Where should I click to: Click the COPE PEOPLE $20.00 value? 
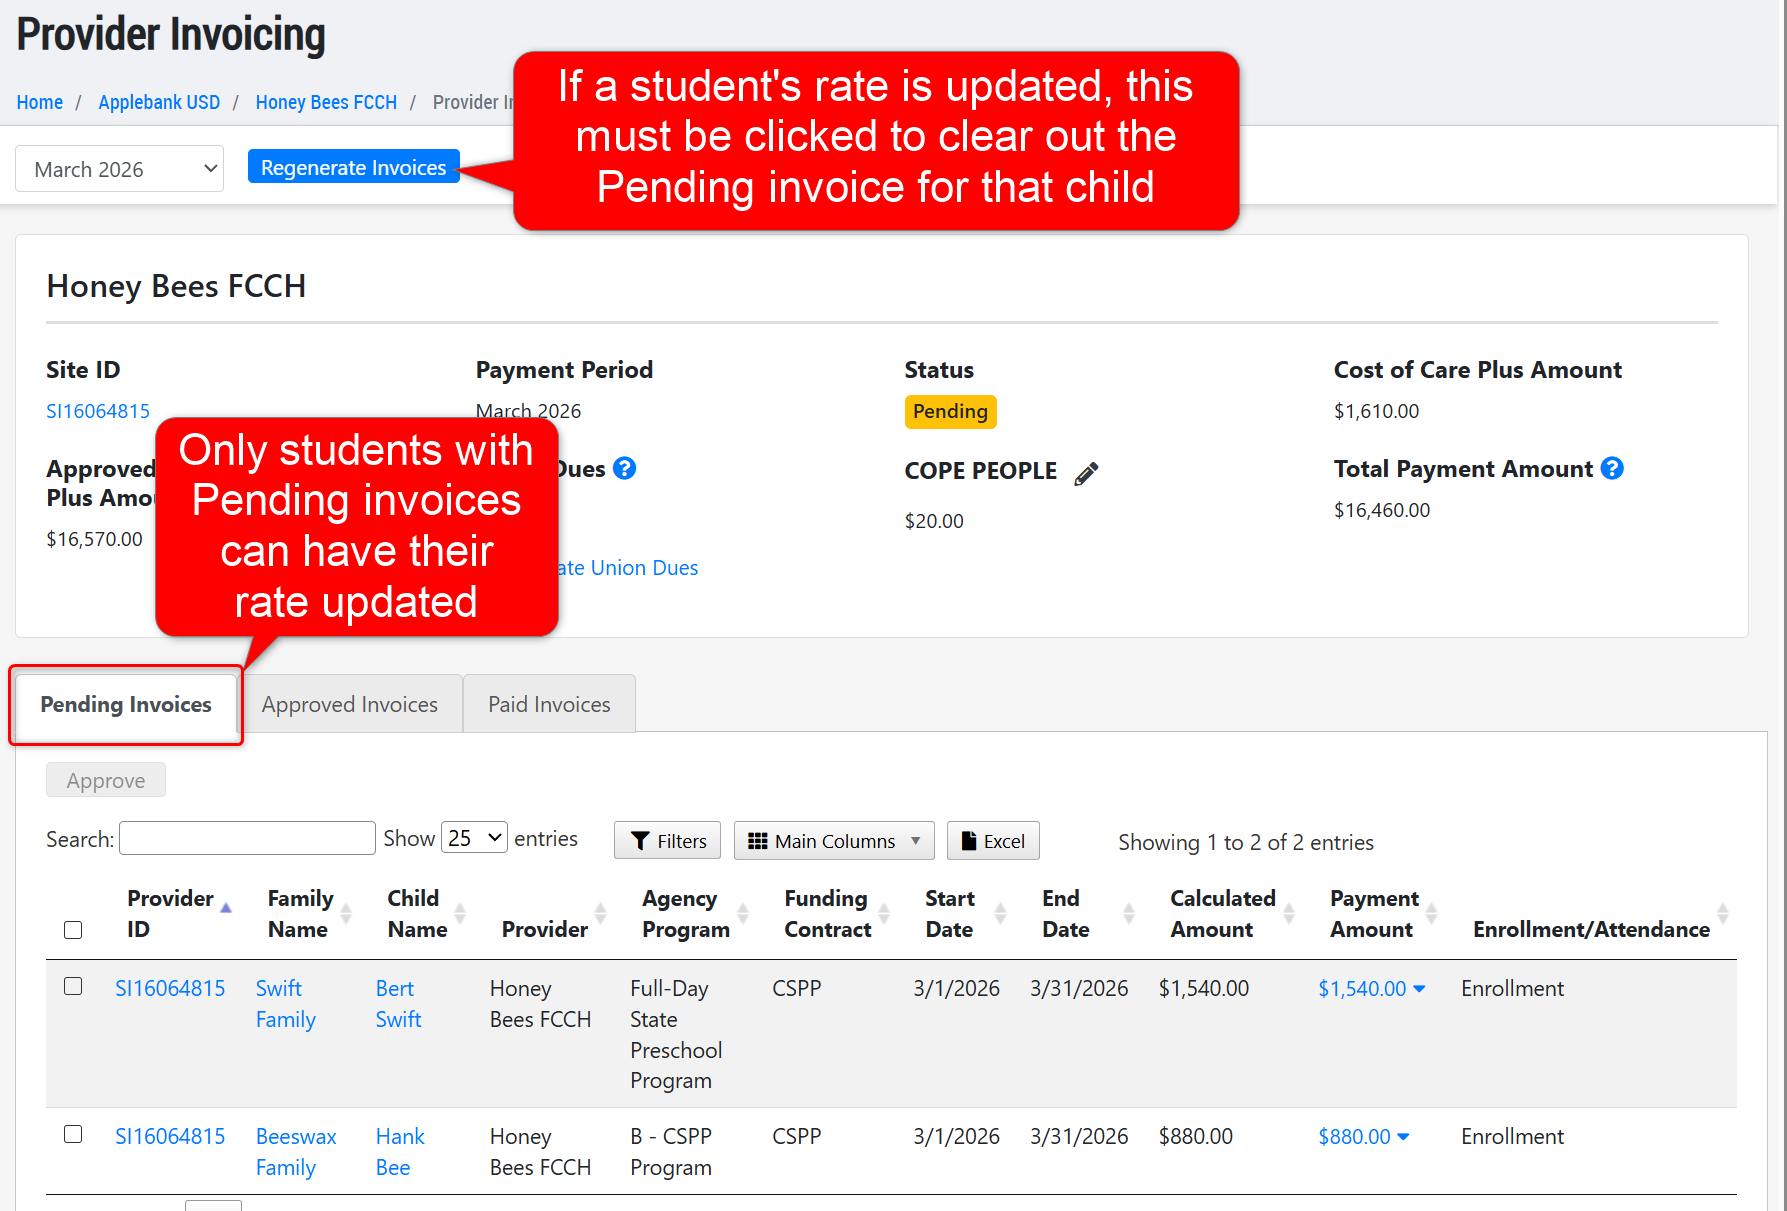point(934,521)
